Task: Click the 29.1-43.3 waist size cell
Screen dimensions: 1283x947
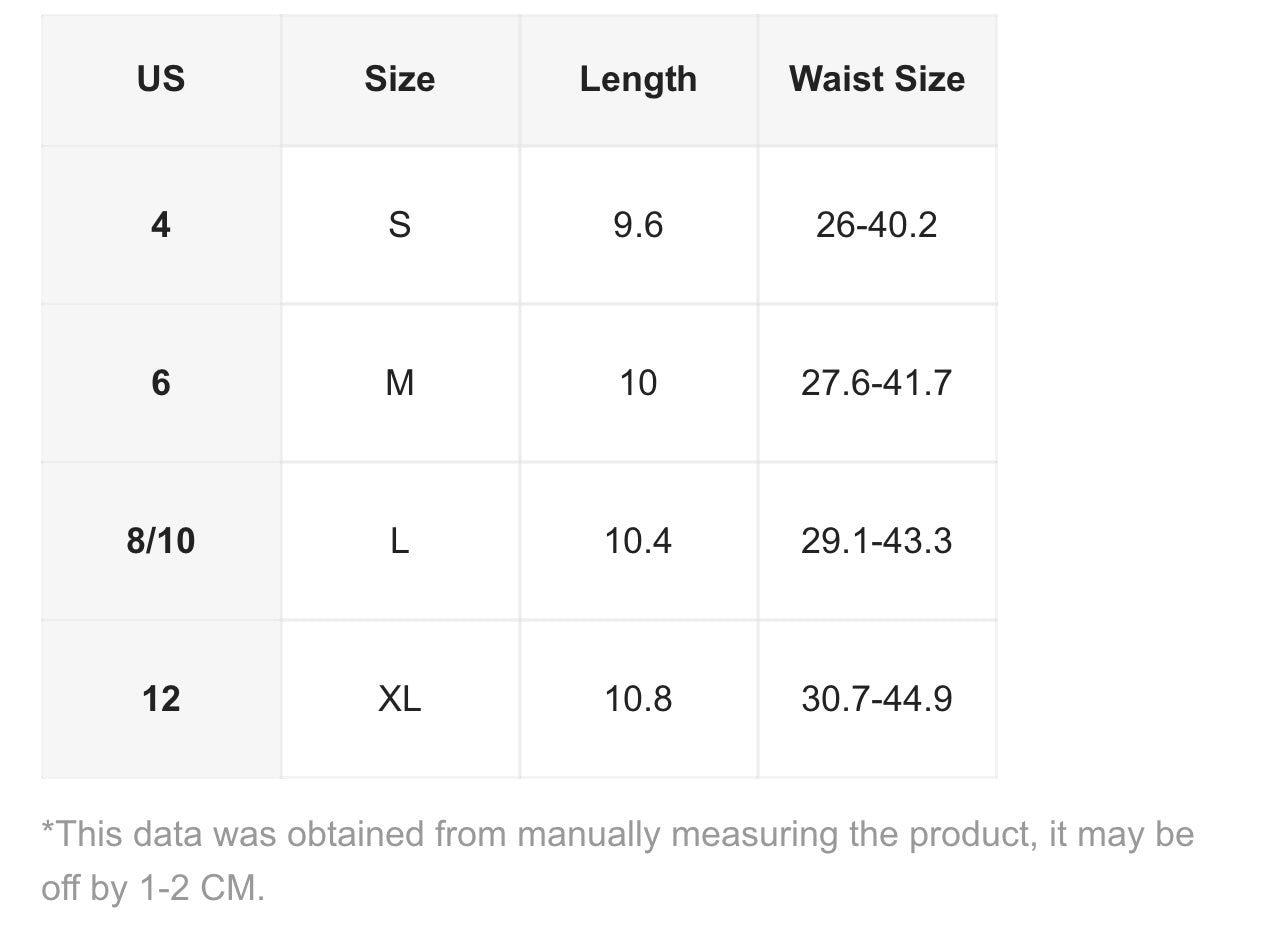Action: click(x=877, y=541)
